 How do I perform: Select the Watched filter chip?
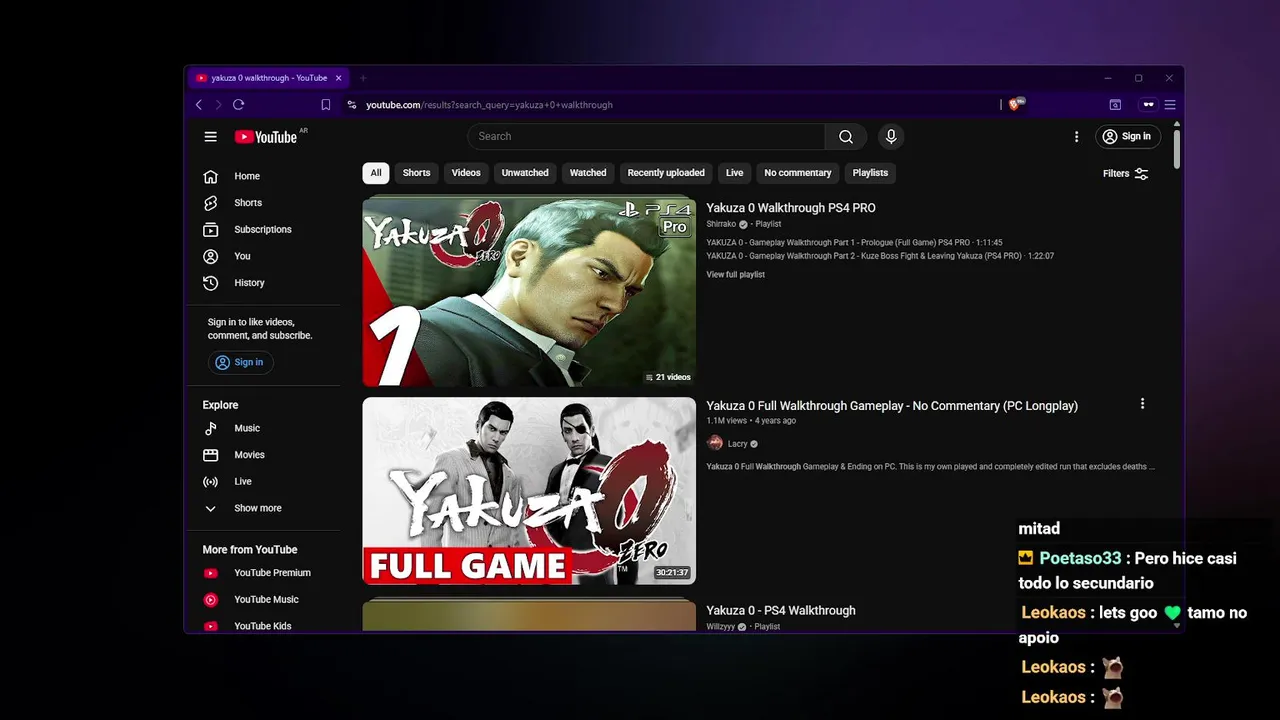click(x=588, y=173)
